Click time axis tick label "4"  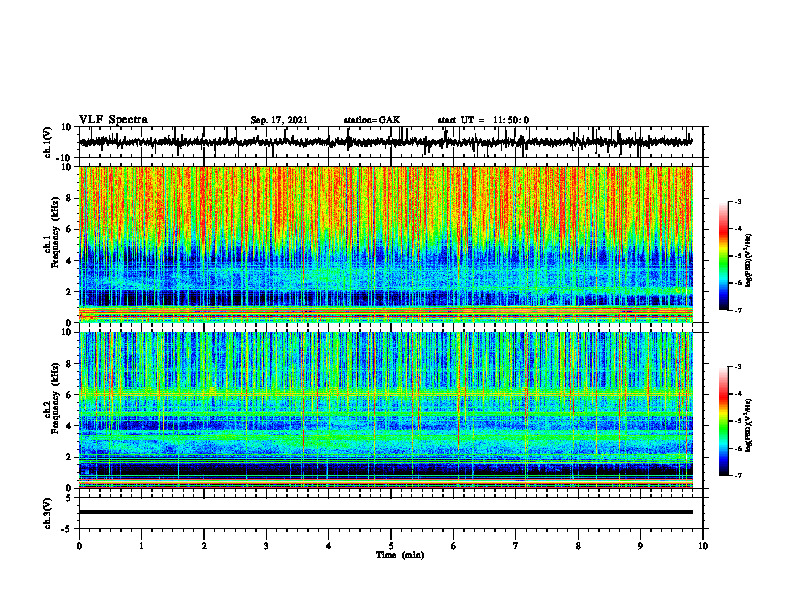click(x=328, y=546)
